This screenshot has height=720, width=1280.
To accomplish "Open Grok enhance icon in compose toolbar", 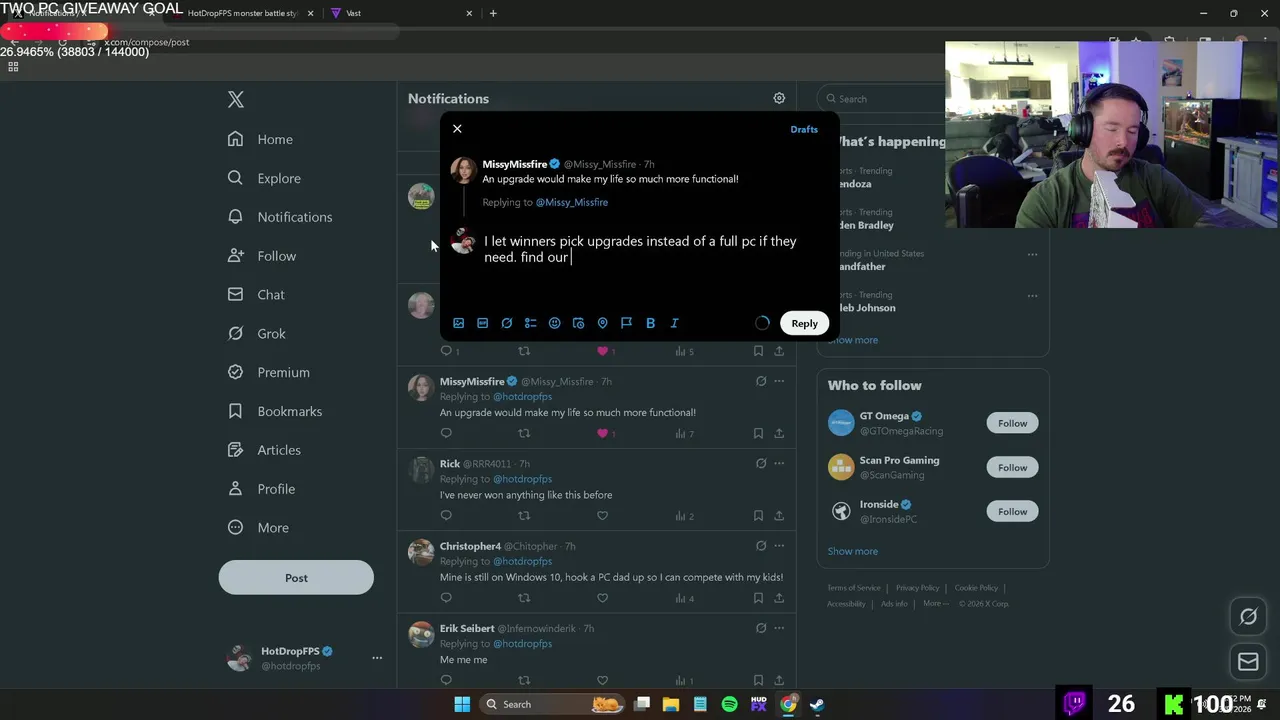I will pos(506,323).
